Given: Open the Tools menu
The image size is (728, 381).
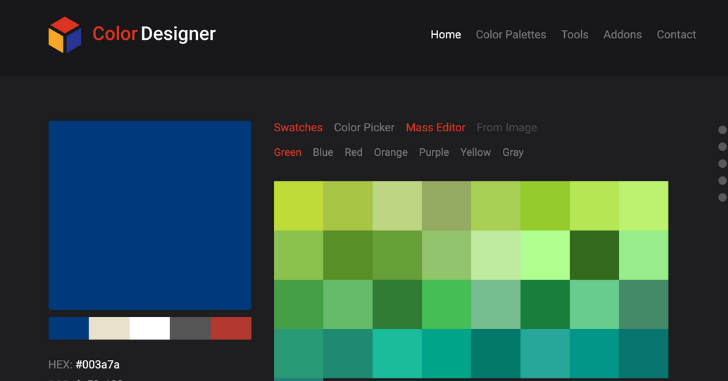Looking at the screenshot, I should point(574,35).
